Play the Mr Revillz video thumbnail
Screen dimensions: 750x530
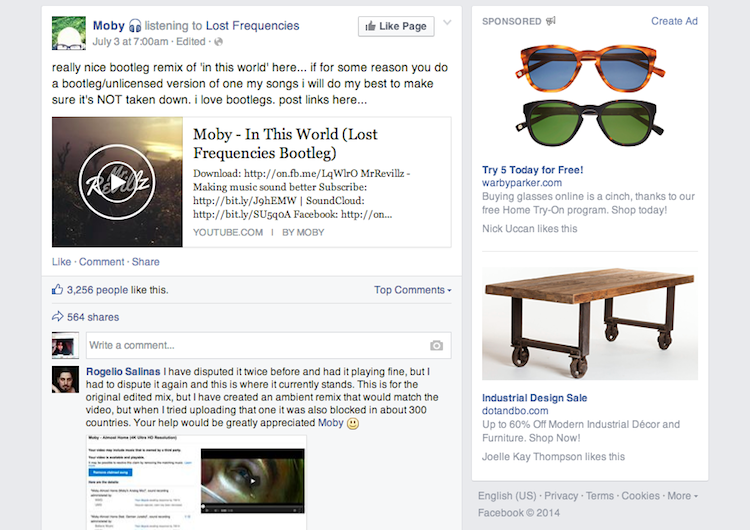(117, 182)
